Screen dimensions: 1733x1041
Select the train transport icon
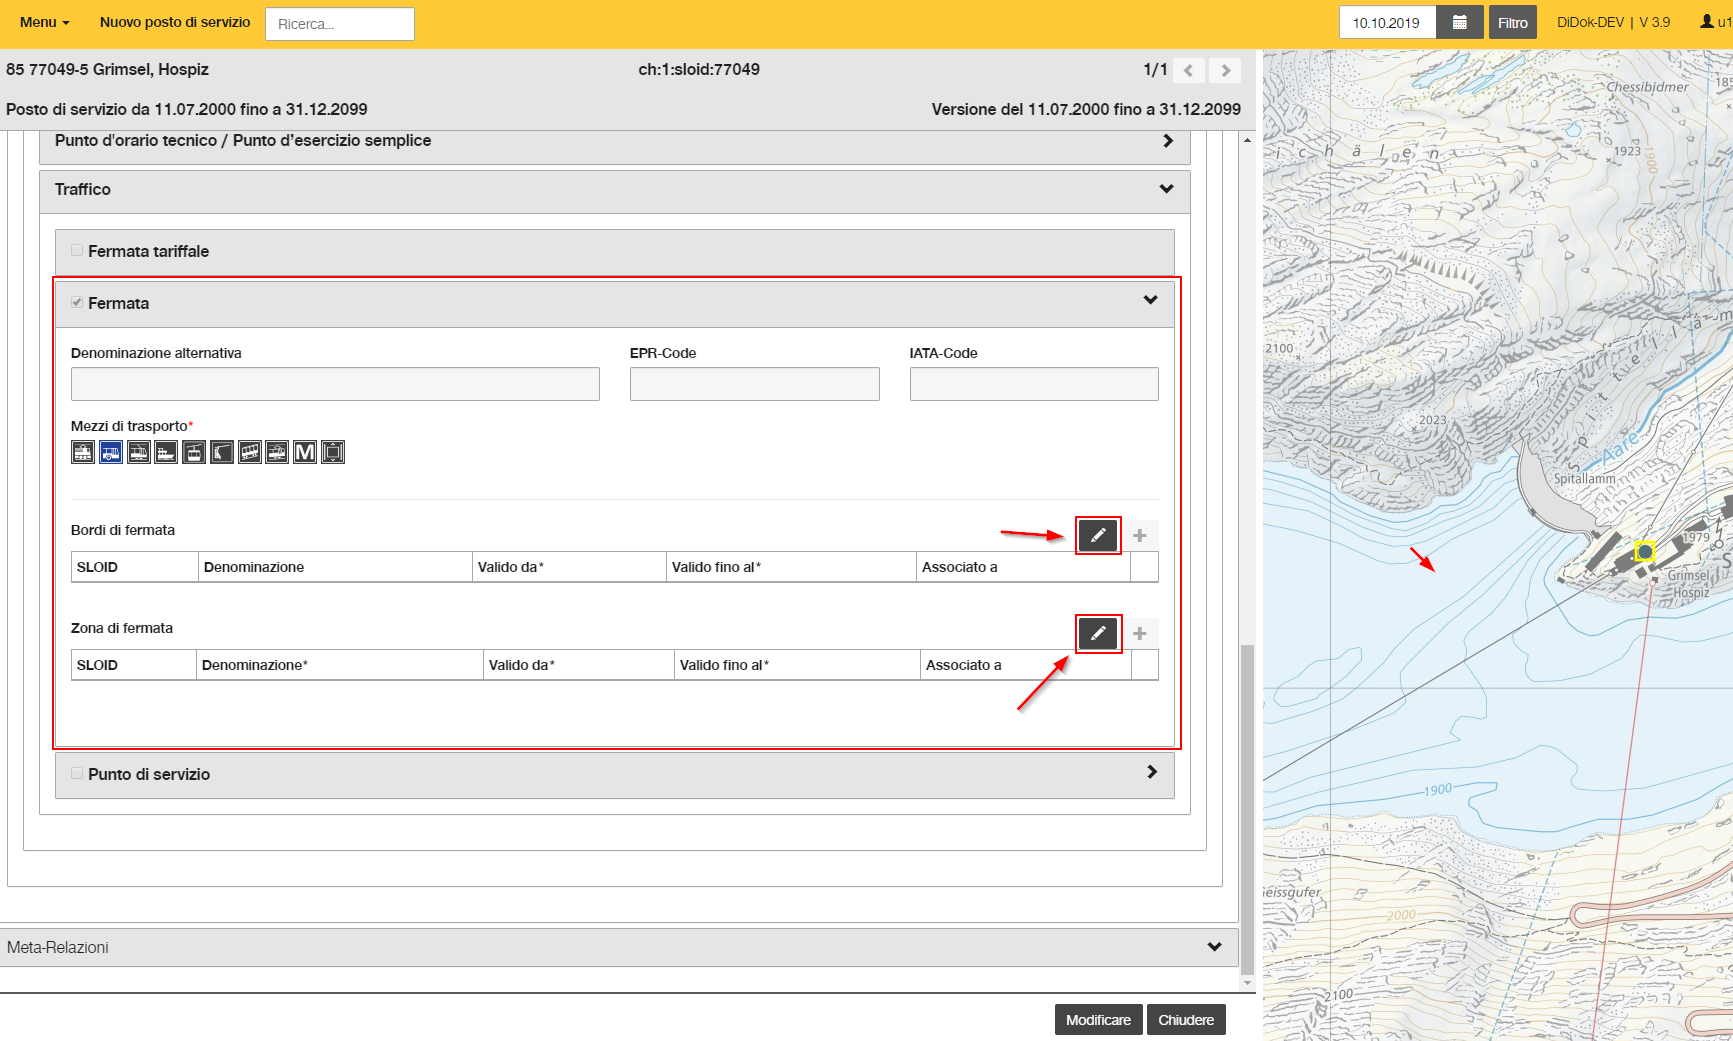point(83,452)
